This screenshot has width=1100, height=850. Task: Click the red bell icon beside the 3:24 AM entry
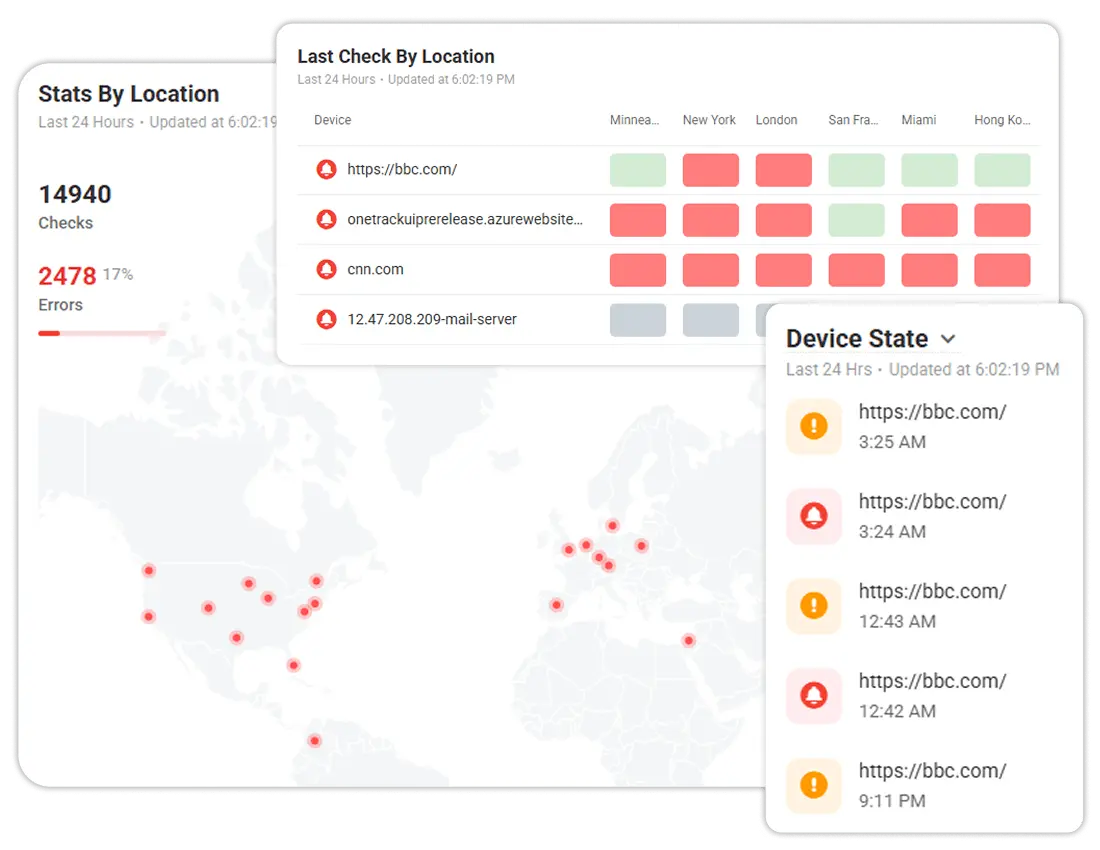[x=813, y=516]
